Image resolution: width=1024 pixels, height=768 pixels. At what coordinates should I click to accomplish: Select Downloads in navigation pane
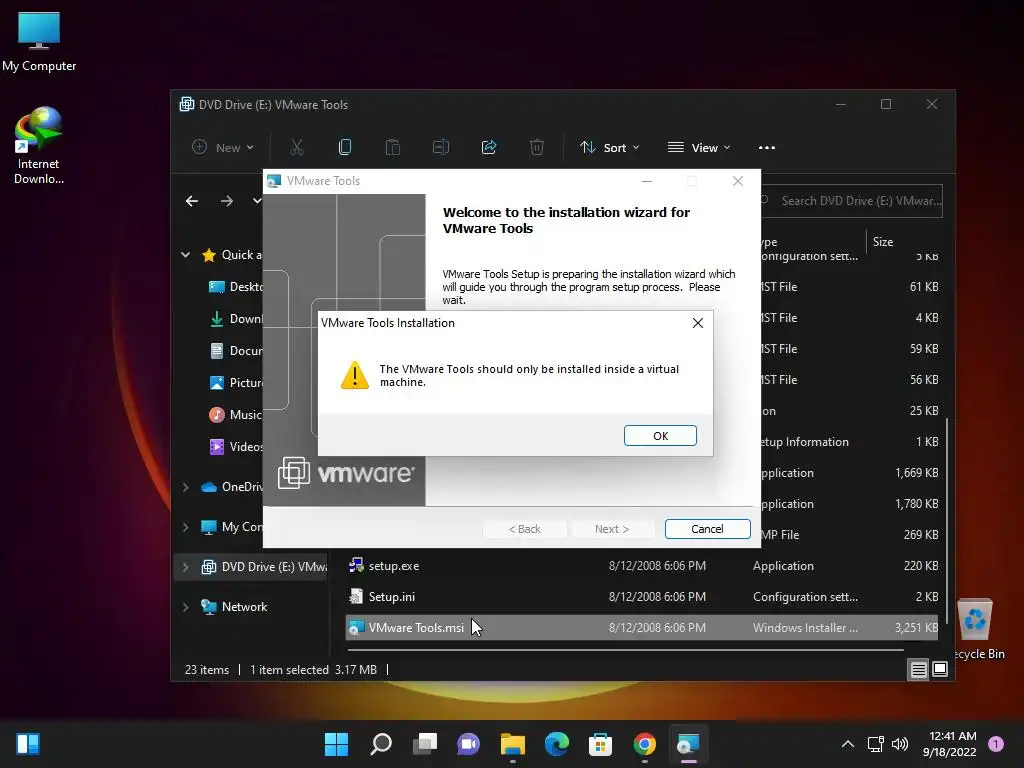tap(235, 319)
